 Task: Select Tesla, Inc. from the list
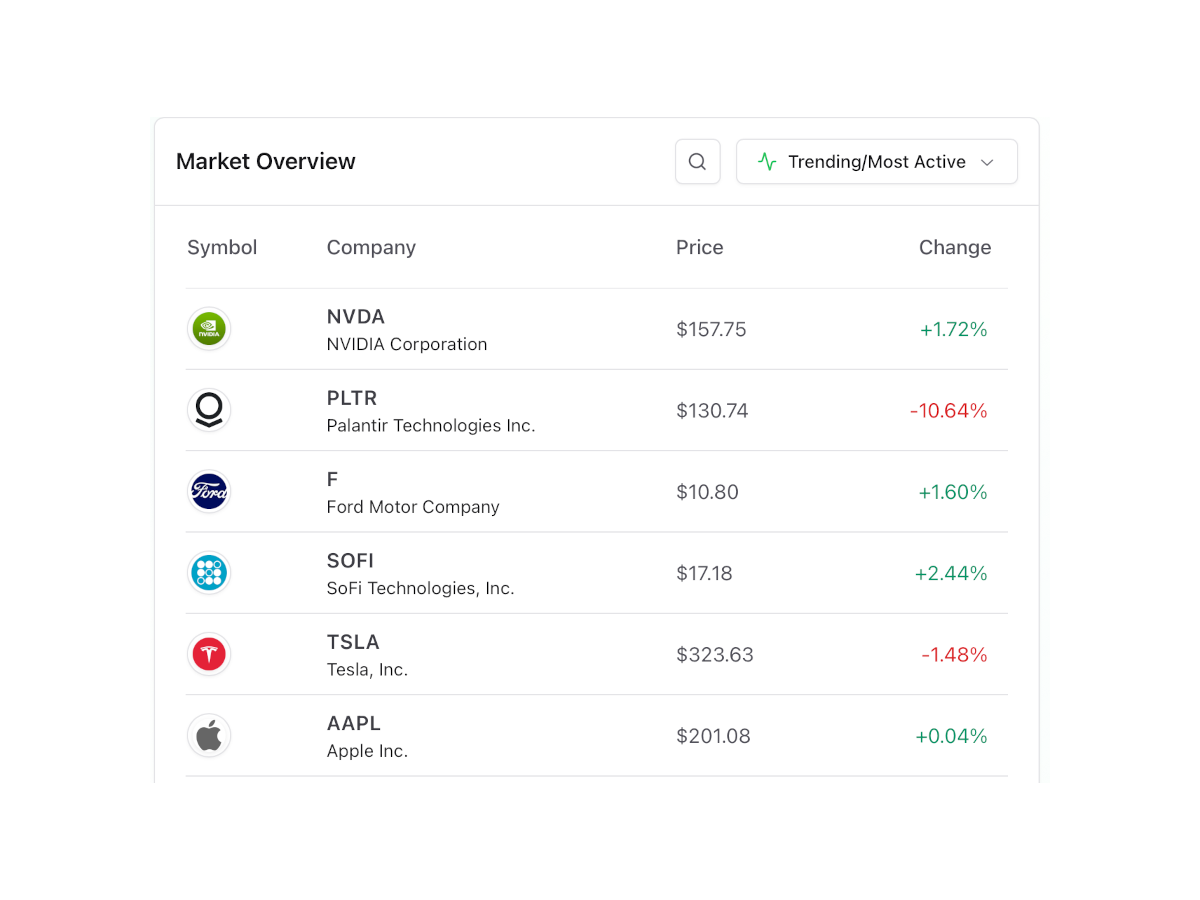point(597,654)
